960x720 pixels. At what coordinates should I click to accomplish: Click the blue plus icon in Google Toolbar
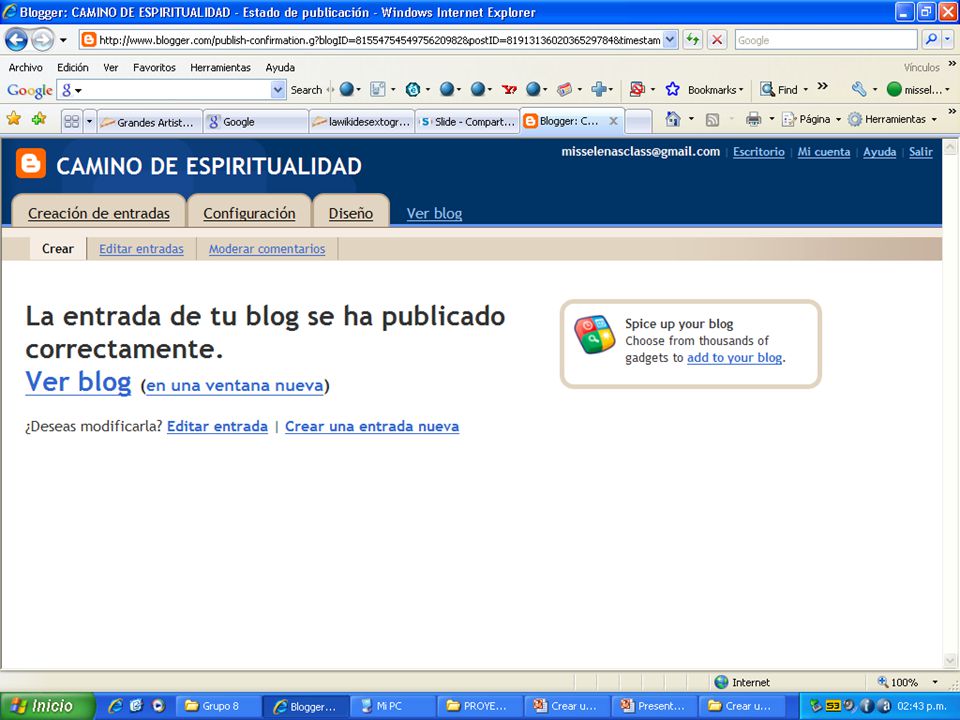(598, 89)
